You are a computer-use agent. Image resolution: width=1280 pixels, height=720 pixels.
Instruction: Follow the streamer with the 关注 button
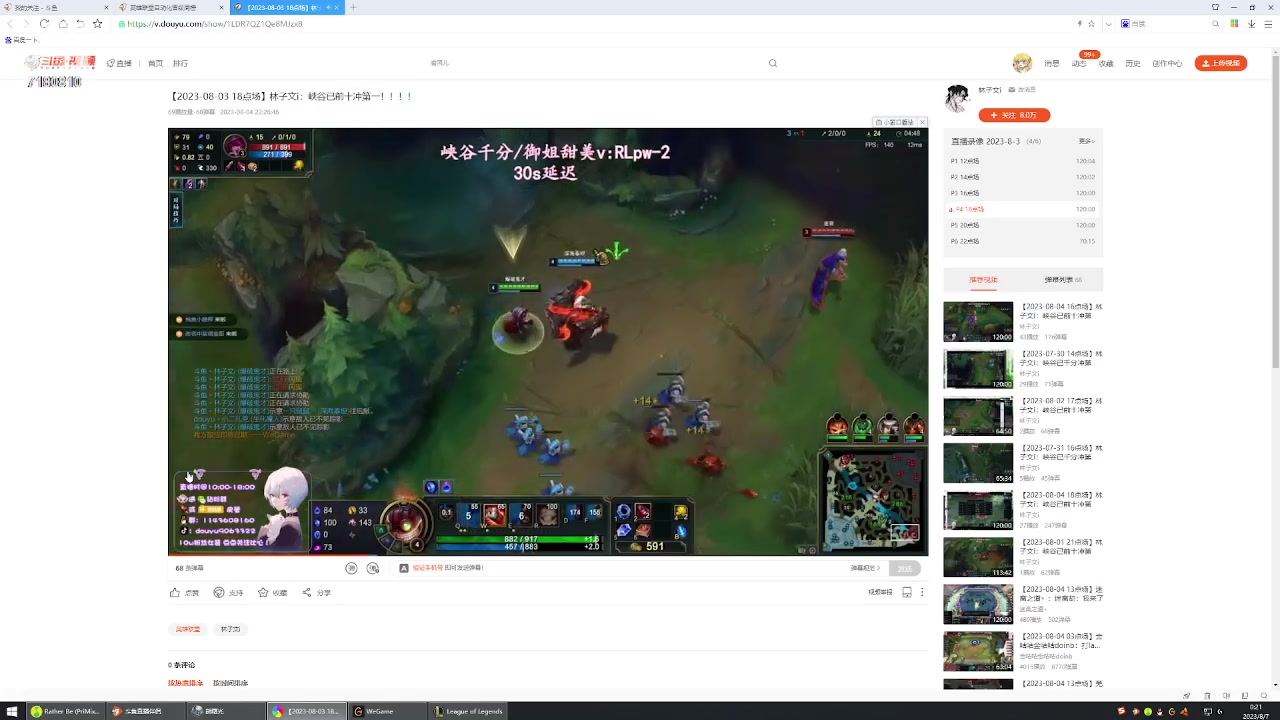(1014, 115)
